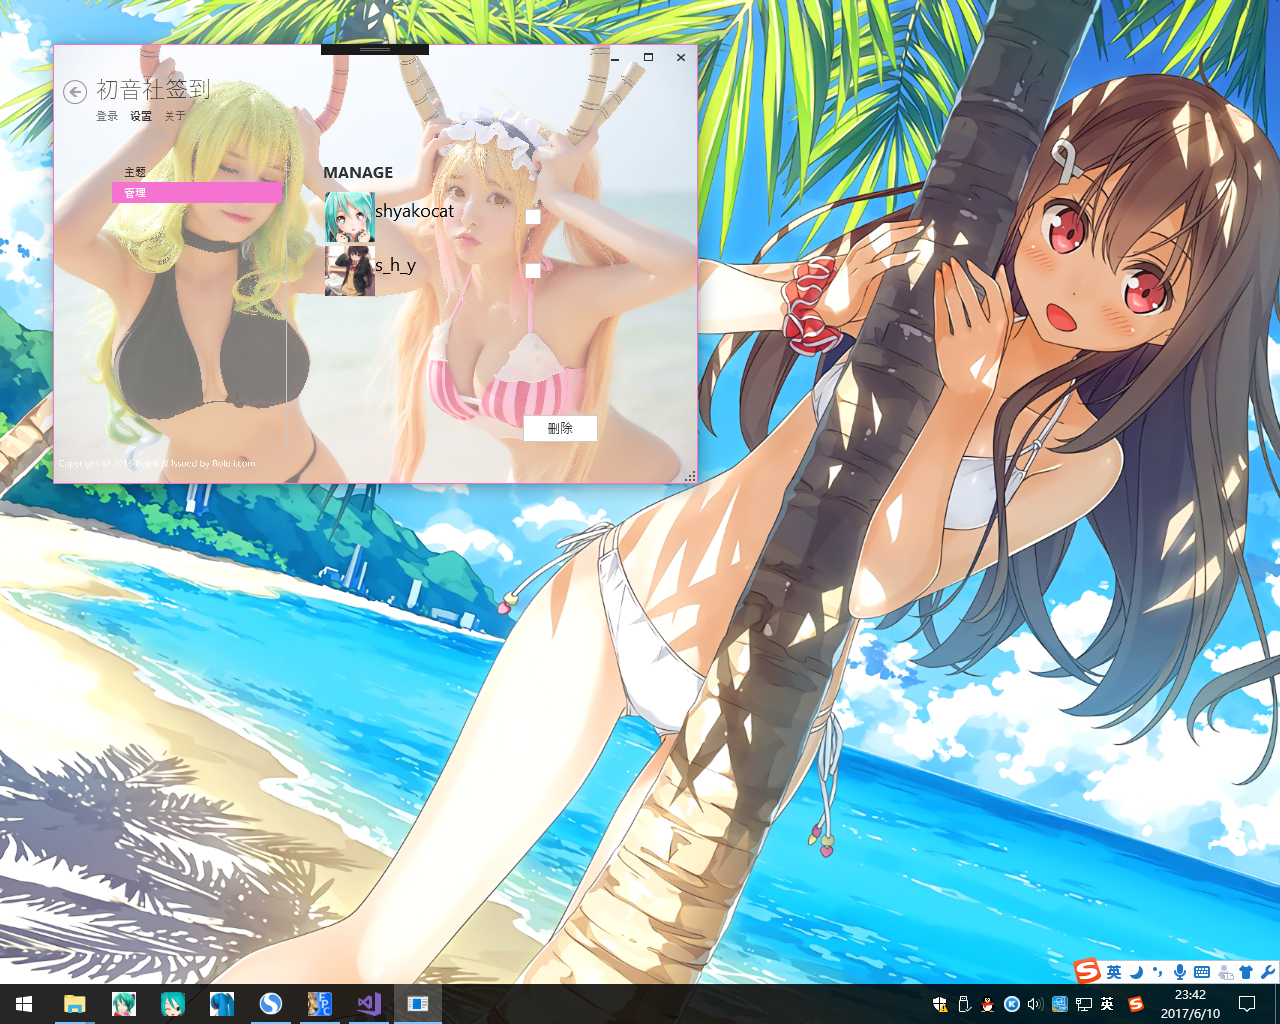Close the 初音社签到 window
The height and width of the screenshot is (1024, 1280).
[x=681, y=58]
